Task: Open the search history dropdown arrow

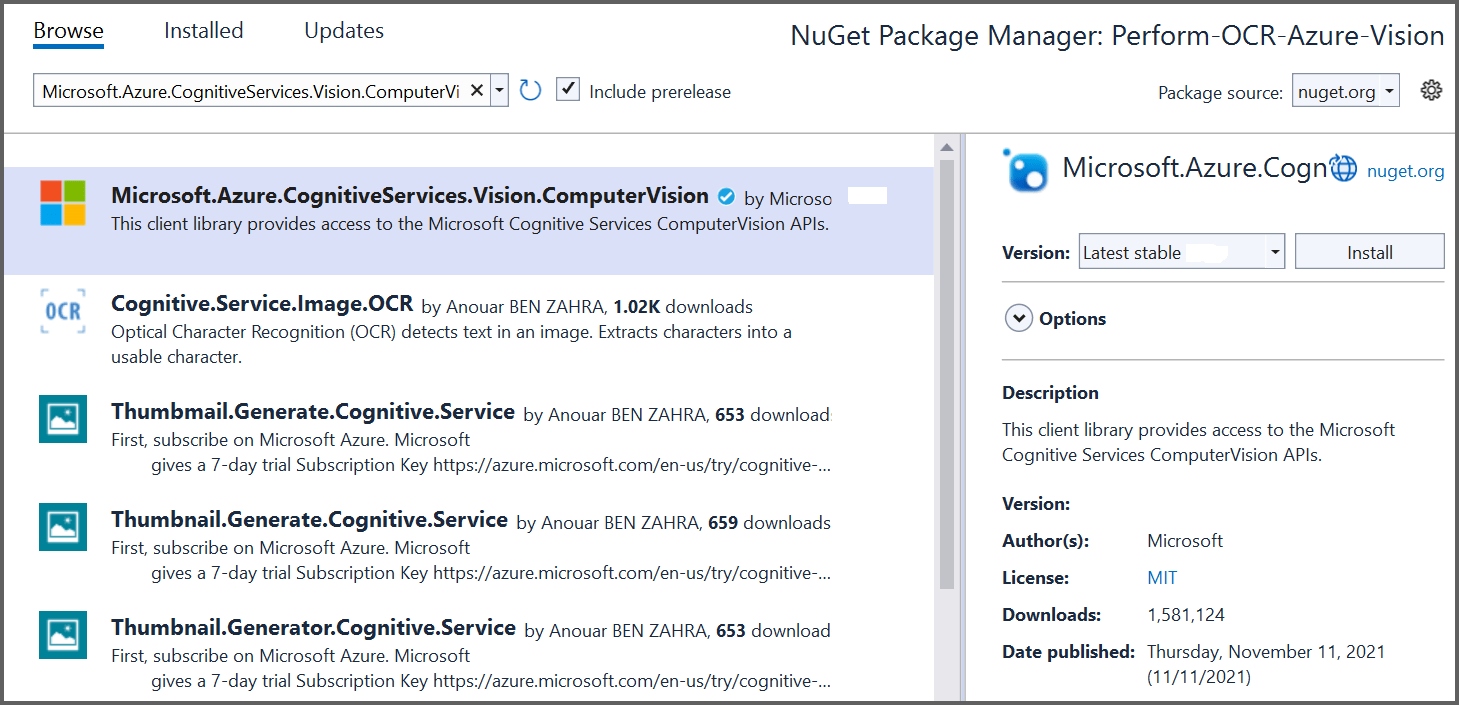Action: (x=499, y=89)
